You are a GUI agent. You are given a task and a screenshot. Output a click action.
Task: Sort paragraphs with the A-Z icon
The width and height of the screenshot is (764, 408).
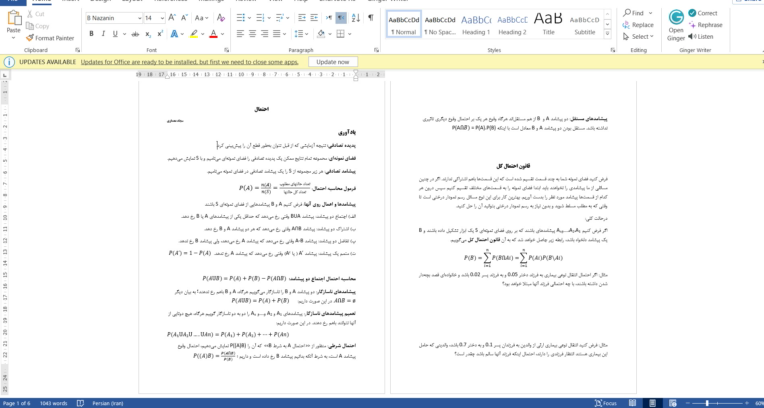point(356,18)
